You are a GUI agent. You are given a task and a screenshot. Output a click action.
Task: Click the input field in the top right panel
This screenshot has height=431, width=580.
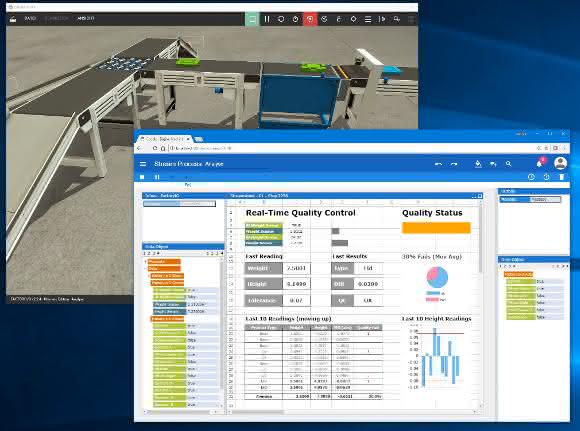(x=545, y=199)
